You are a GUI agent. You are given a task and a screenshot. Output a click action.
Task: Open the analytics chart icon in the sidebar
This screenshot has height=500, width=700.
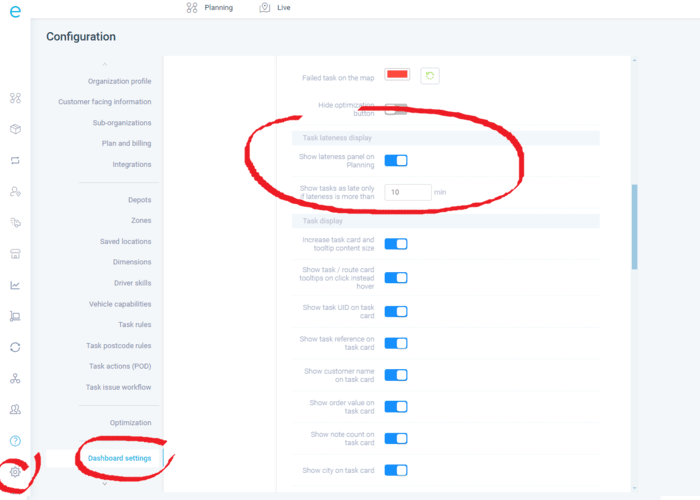[x=15, y=285]
